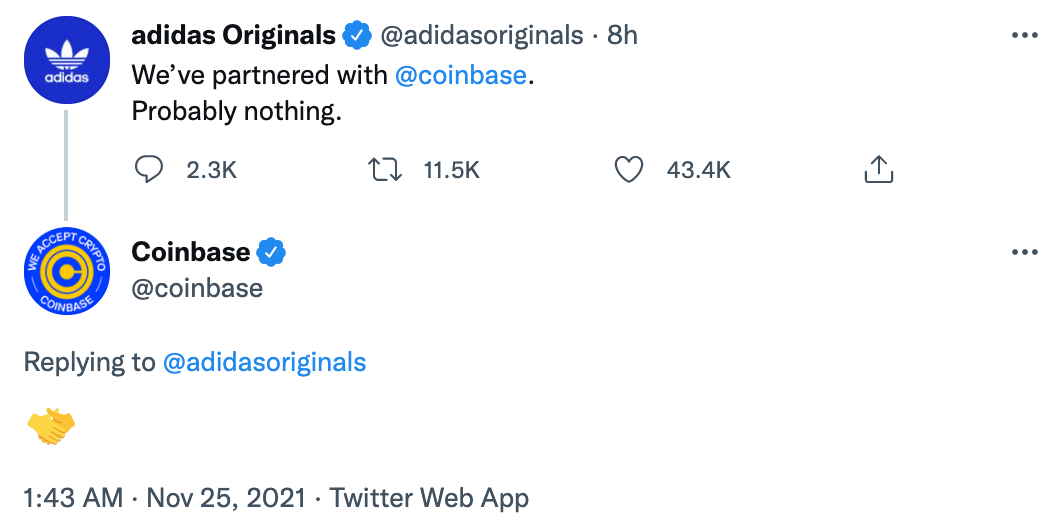Click the reply speech bubble icon

148,170
